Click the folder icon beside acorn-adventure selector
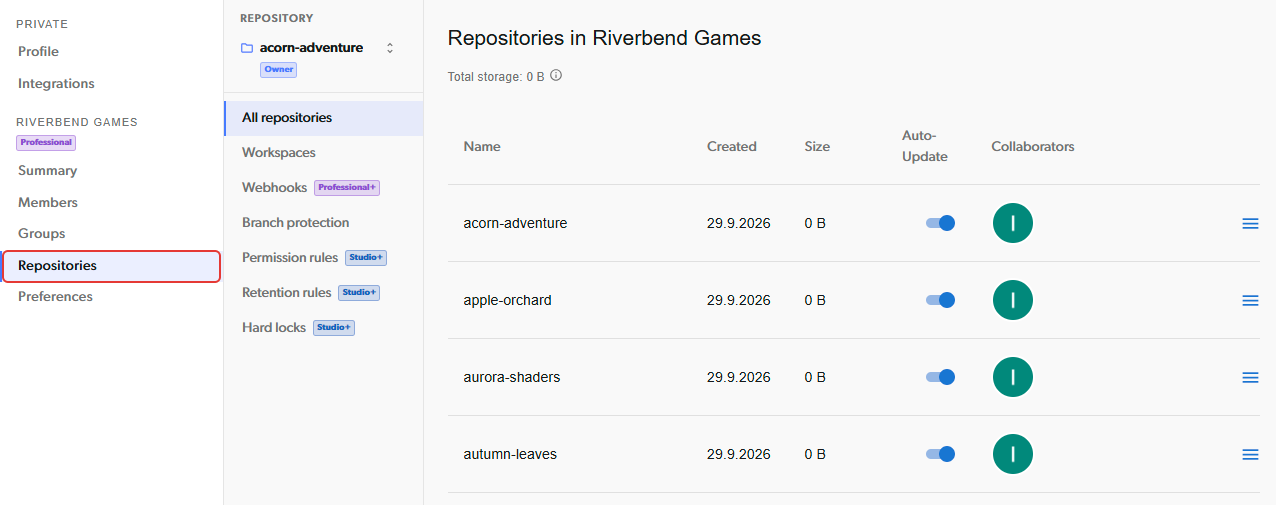 tap(247, 48)
